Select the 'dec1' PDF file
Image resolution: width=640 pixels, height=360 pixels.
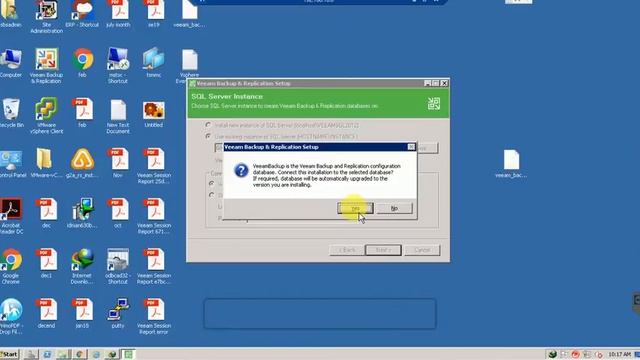(x=47, y=264)
